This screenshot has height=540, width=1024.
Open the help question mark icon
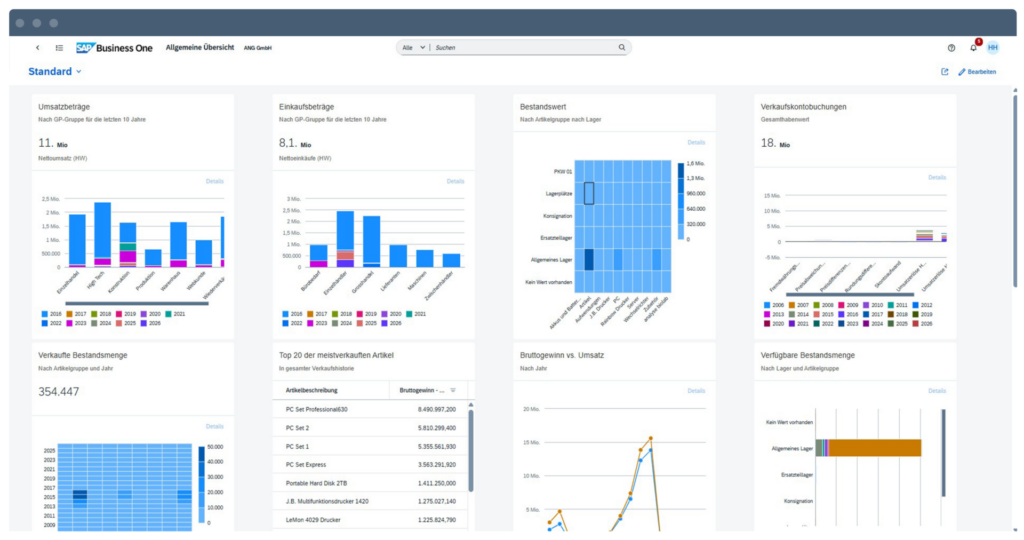[952, 48]
